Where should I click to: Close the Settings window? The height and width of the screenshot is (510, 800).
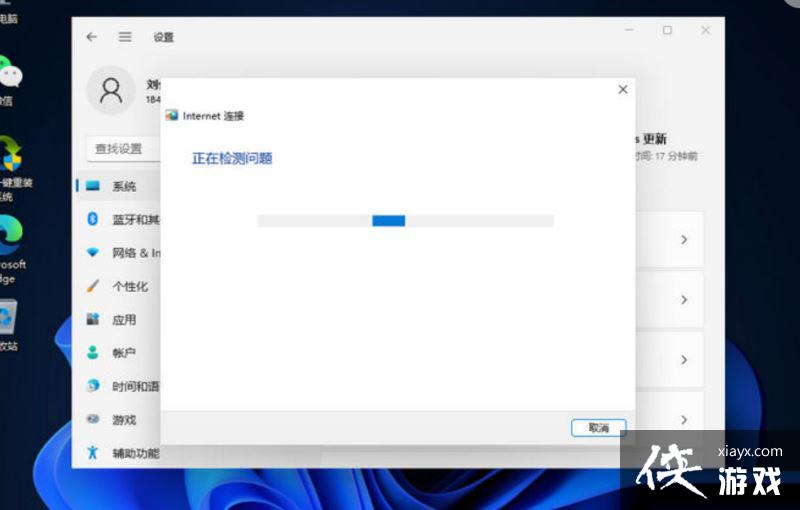point(706,31)
